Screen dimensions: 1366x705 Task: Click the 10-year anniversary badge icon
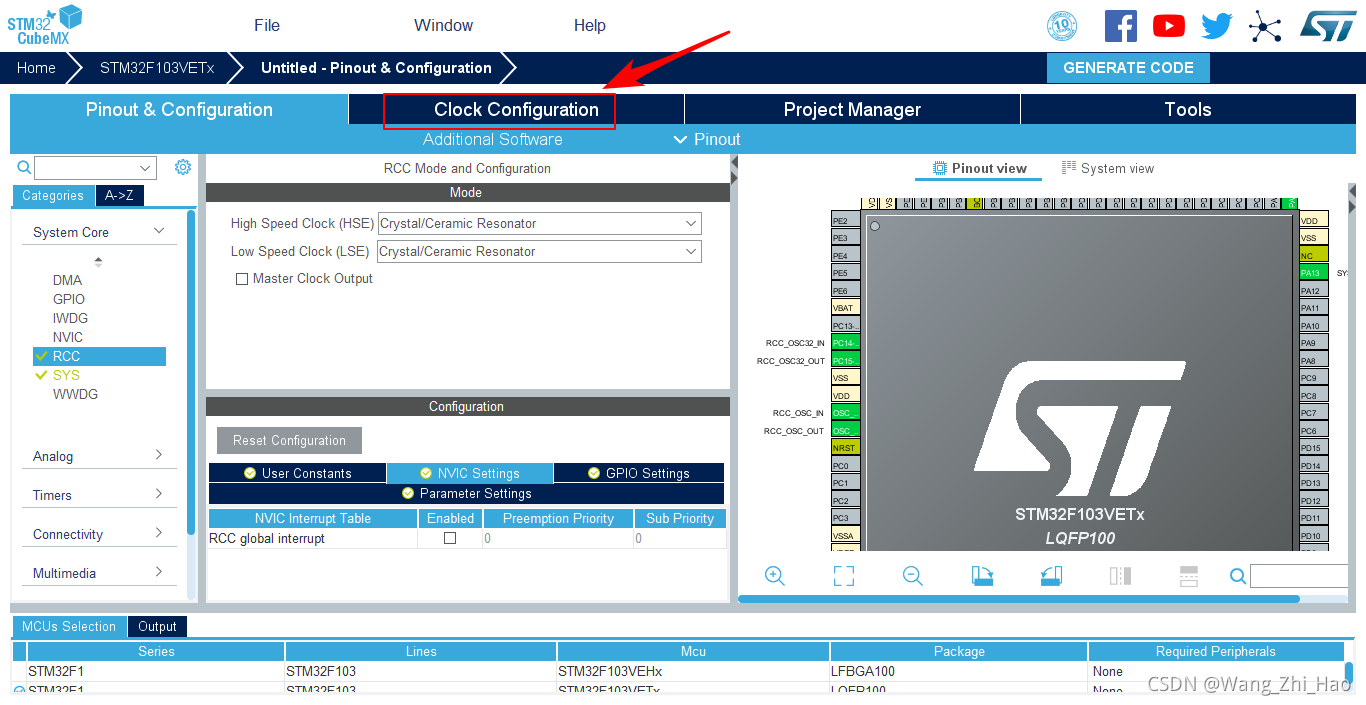1062,26
